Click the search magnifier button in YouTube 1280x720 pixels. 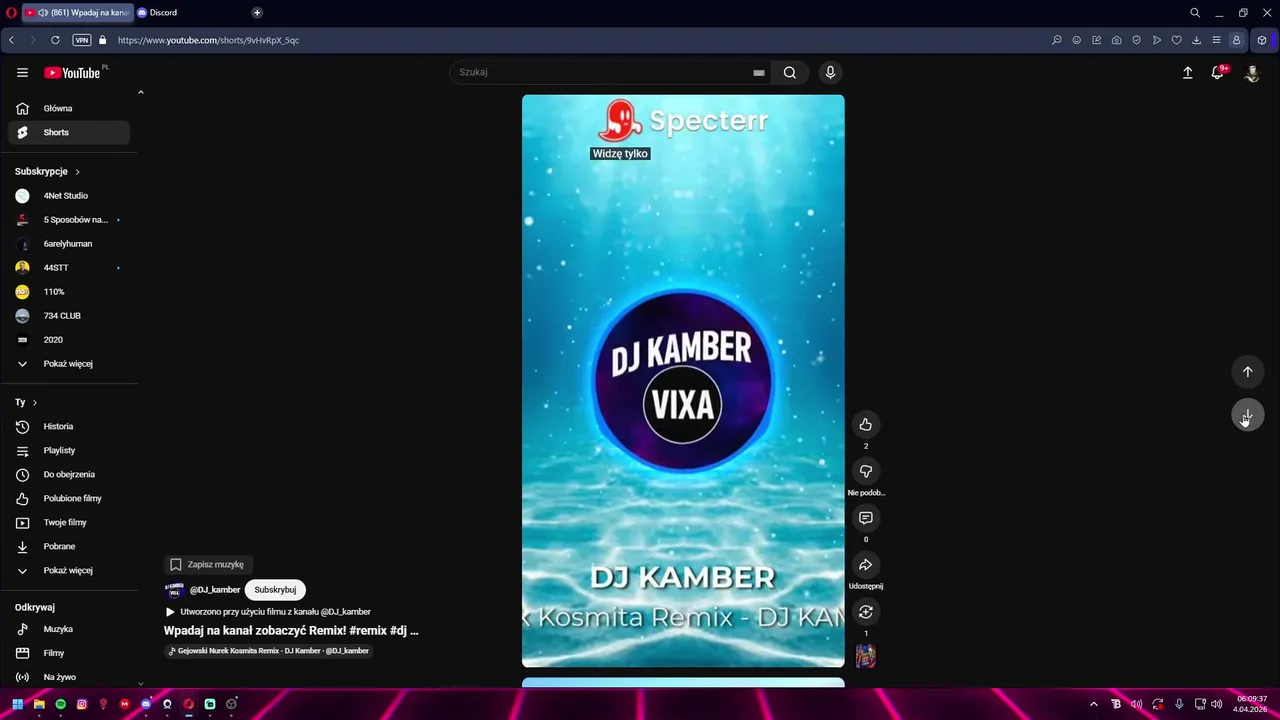790,72
